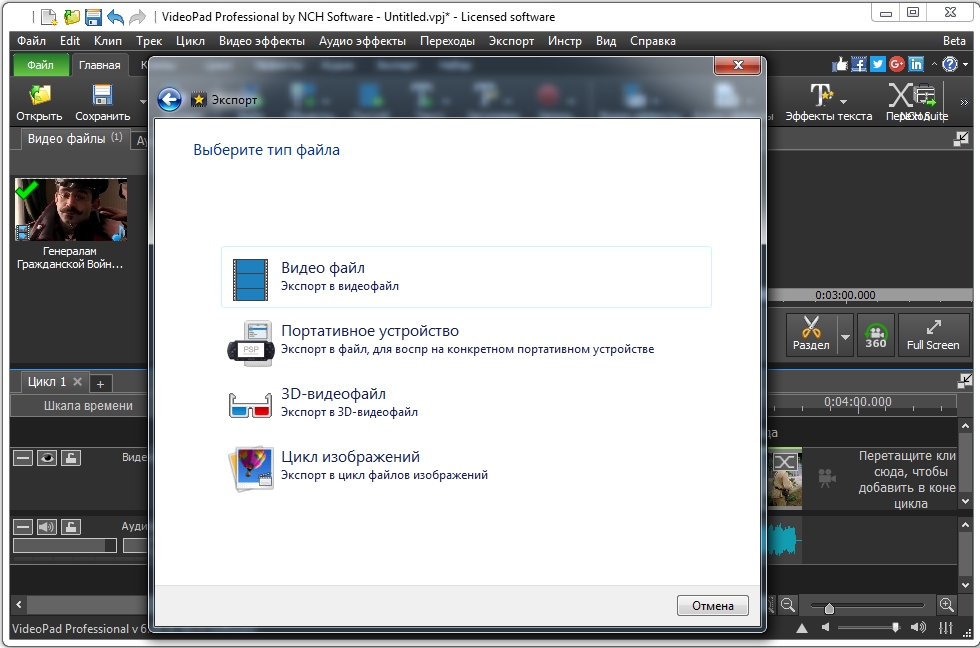Expand the toolbar overflow chevron
This screenshot has width=980, height=648.
[x=964, y=102]
